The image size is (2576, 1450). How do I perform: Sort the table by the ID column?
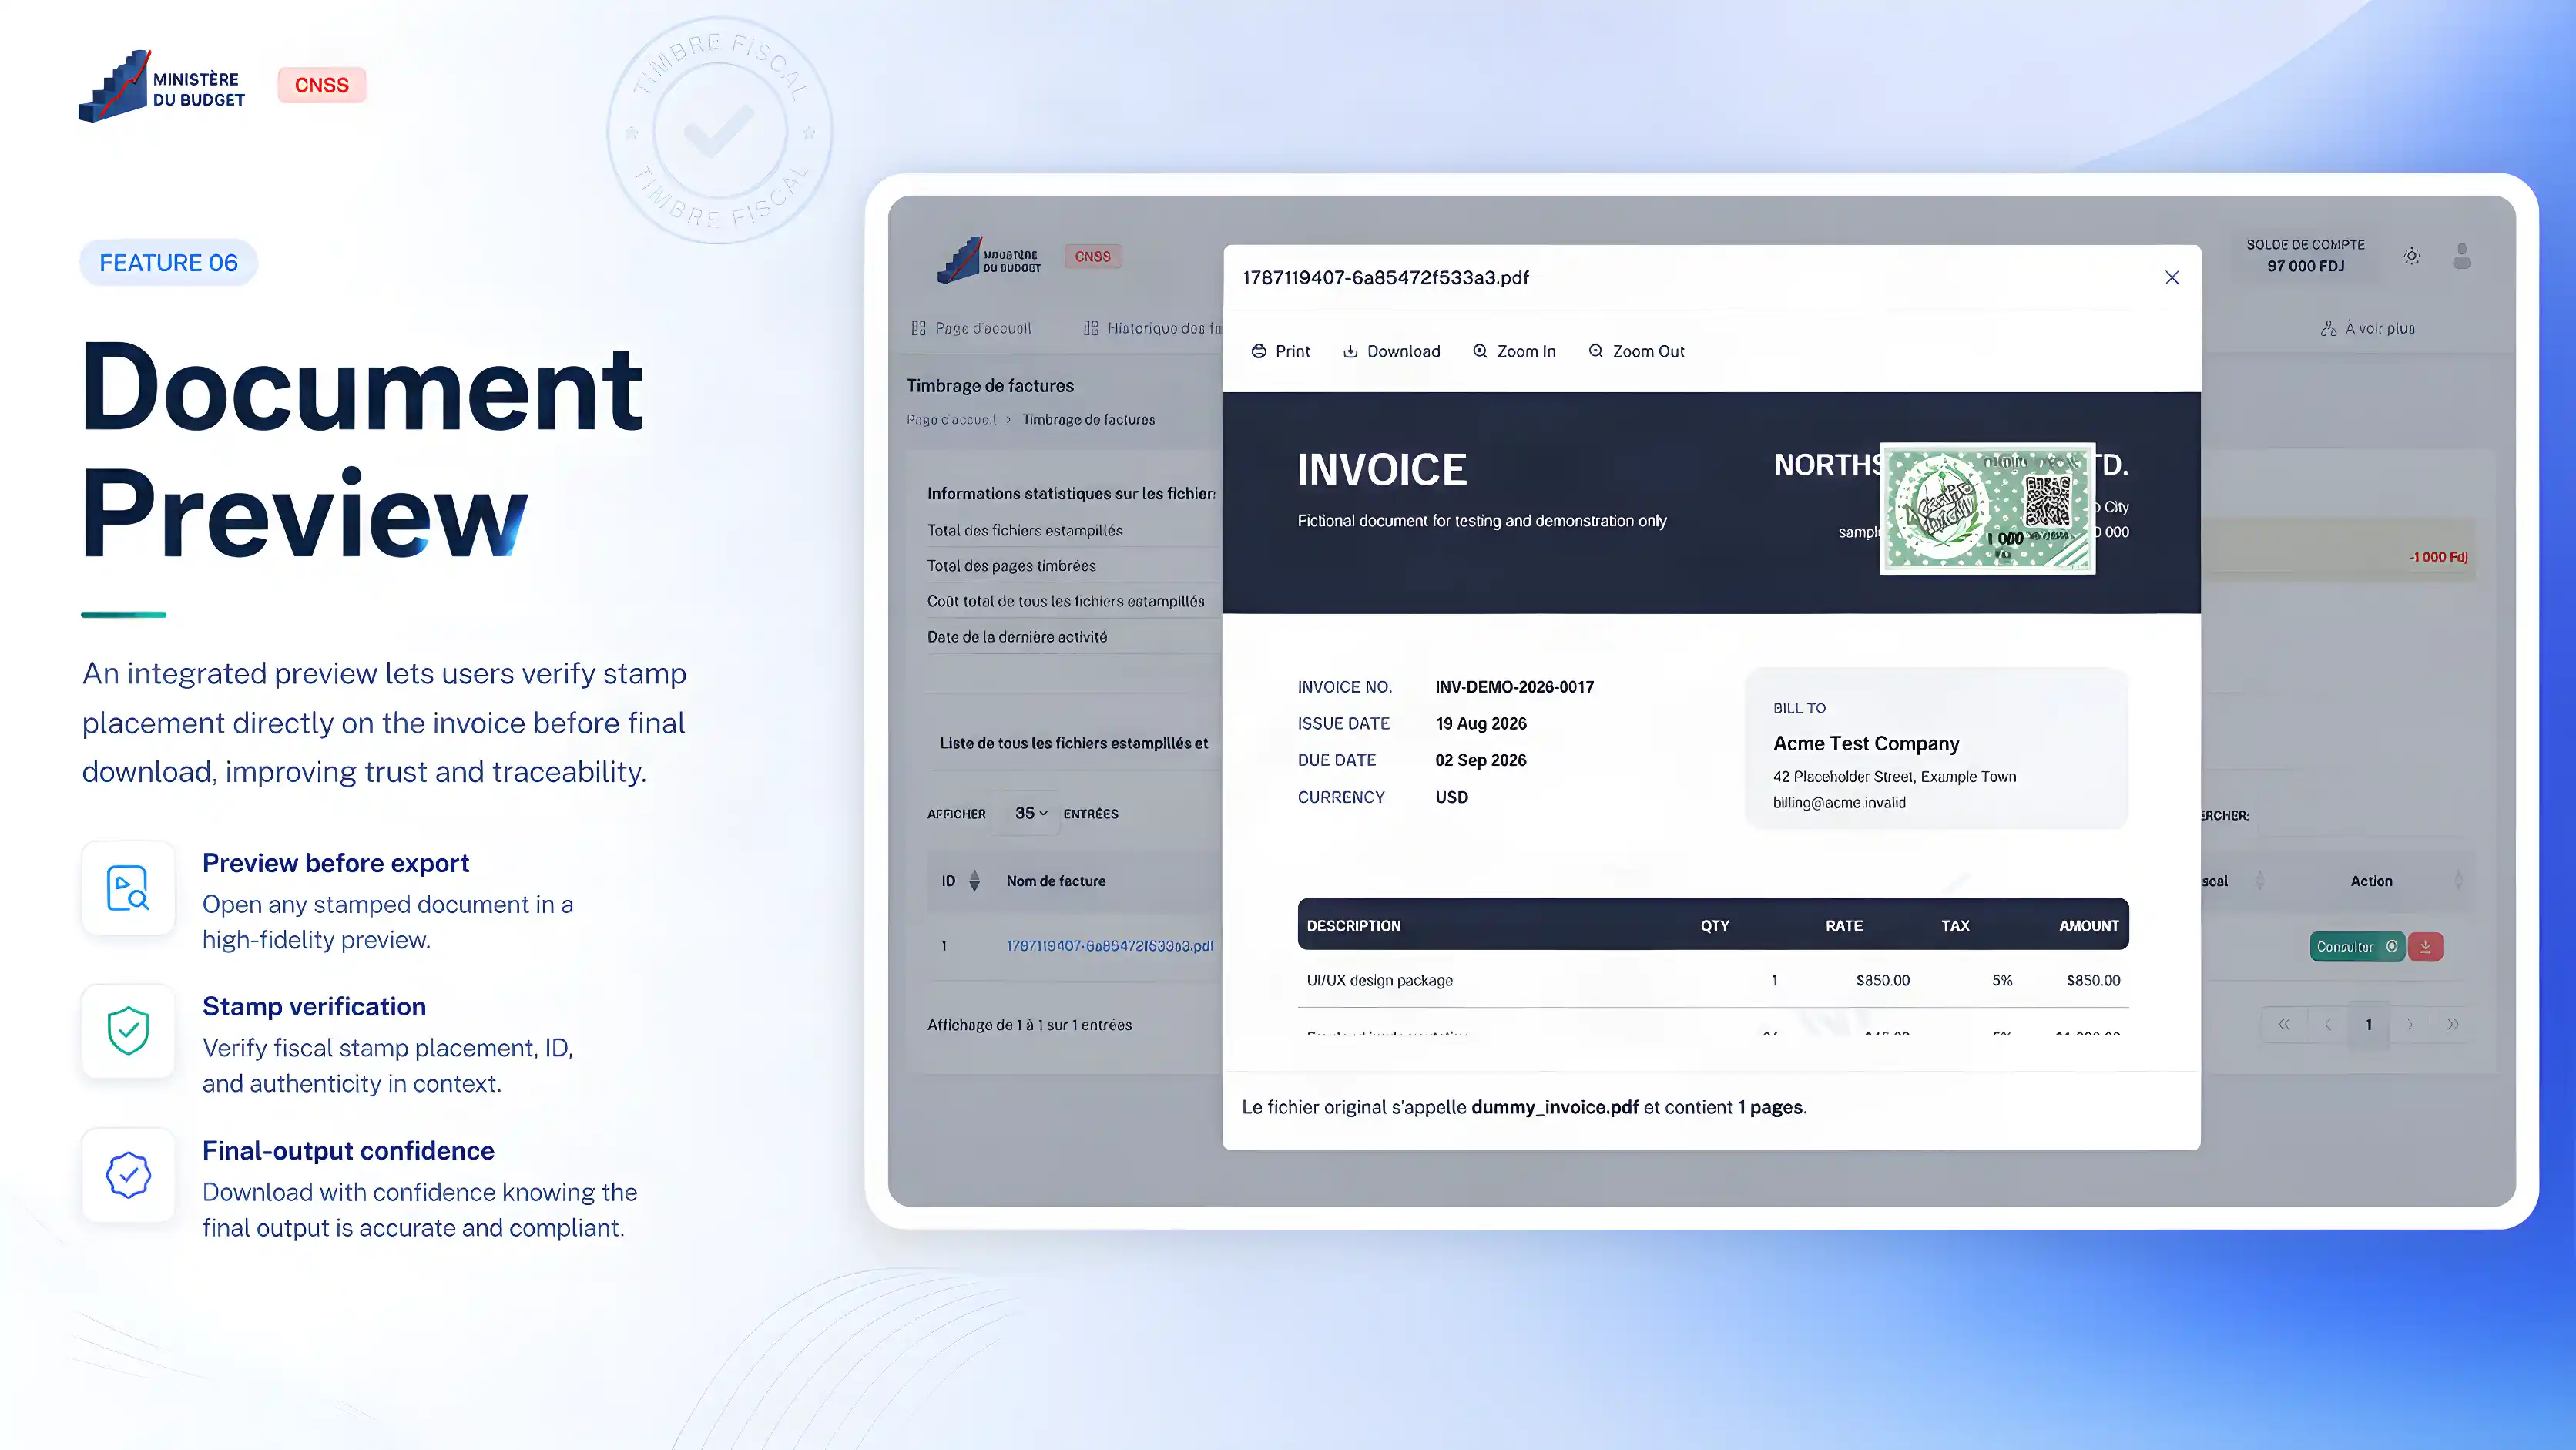coord(960,881)
